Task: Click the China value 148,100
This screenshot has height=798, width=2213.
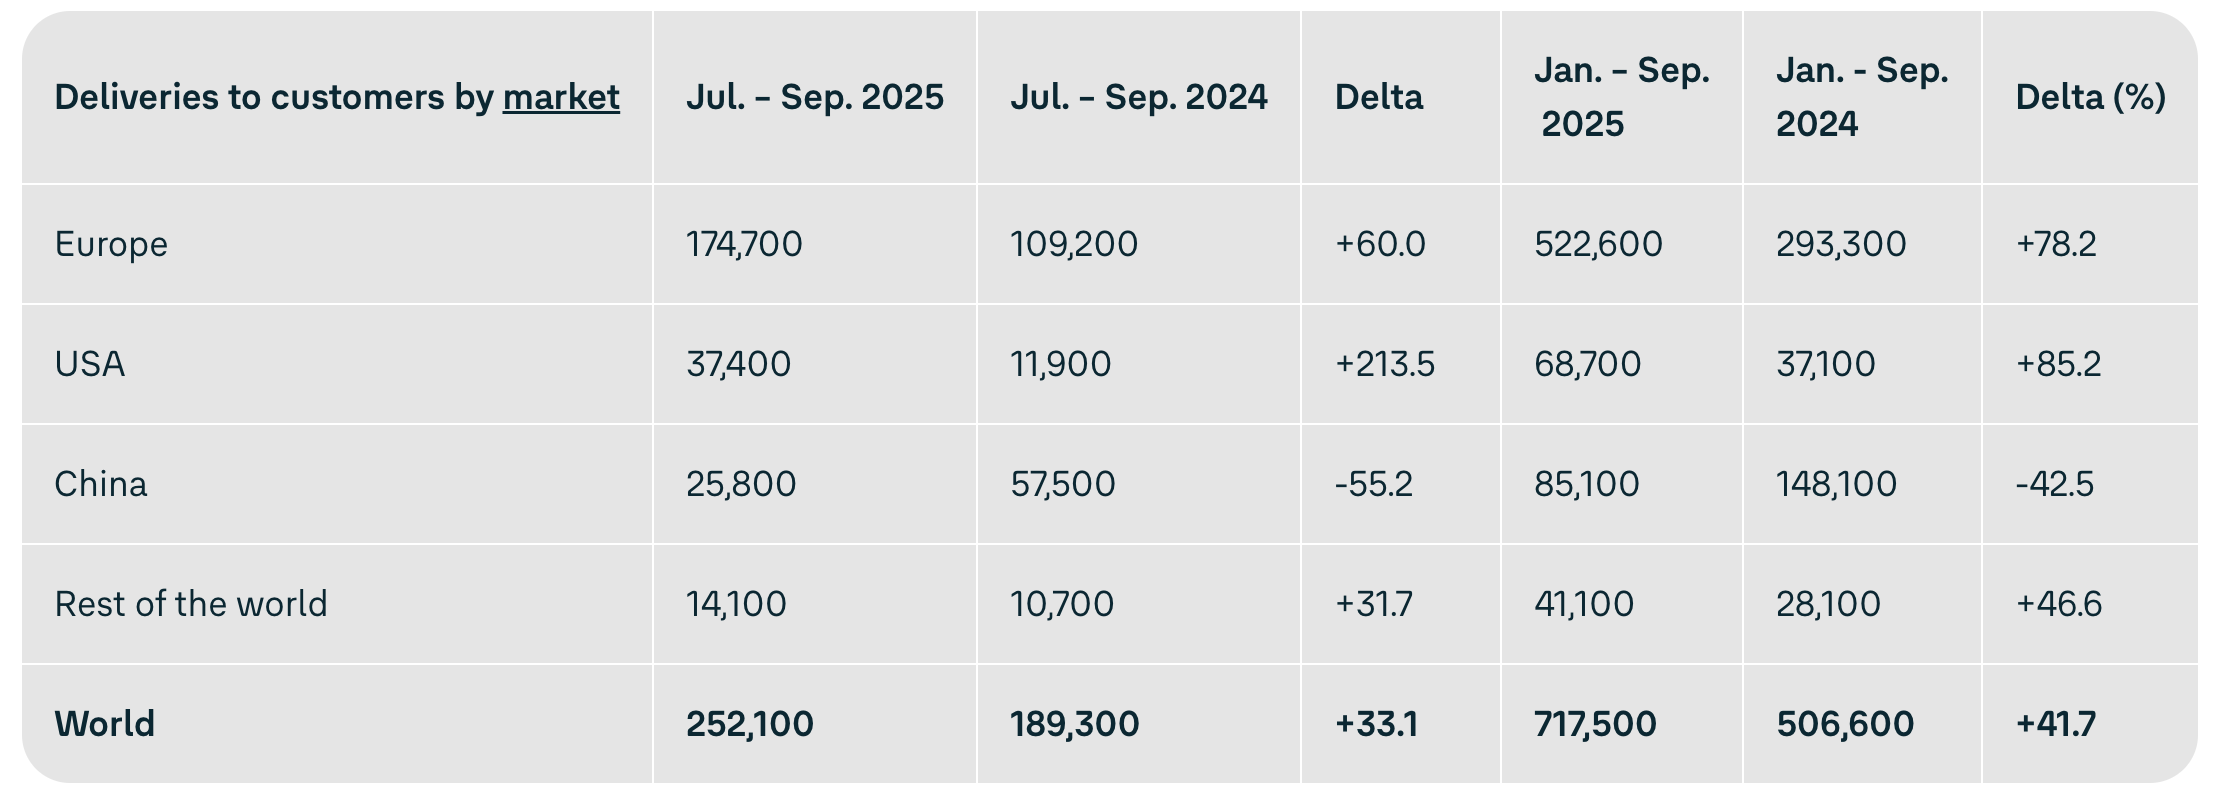Action: coord(1836,484)
